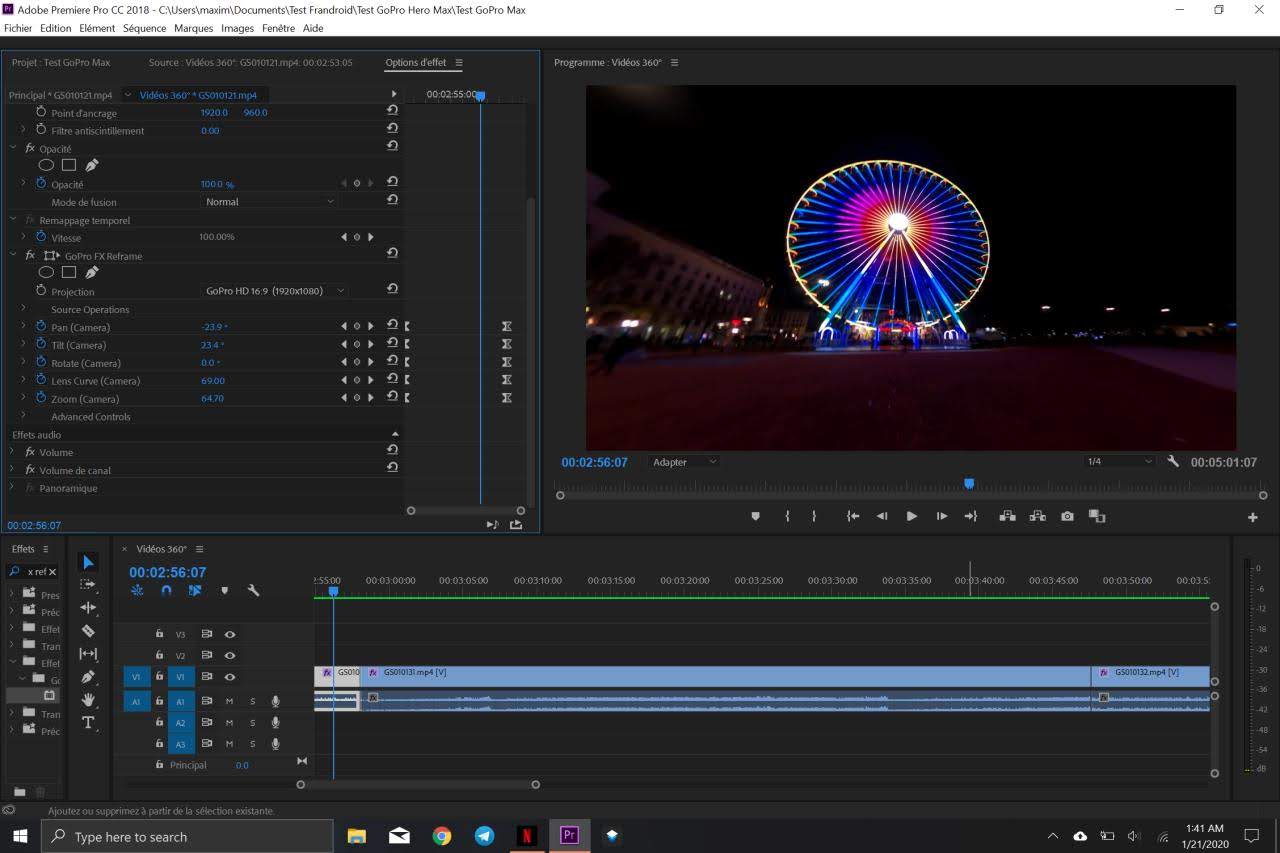Mute audio track A1
Screen dimensions: 1280x853
pyautogui.click(x=229, y=701)
